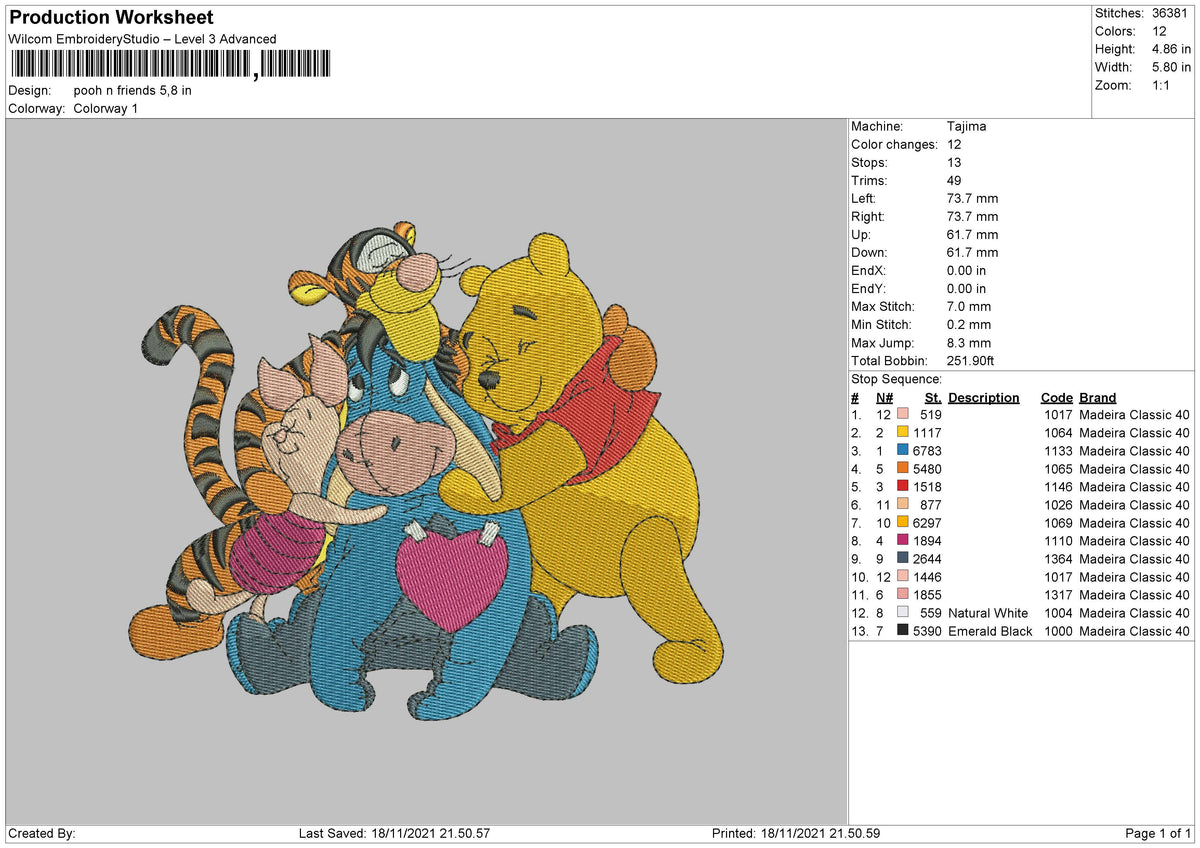The image size is (1200, 848).
Task: Click the EndX value '0.00 in'
Action: (x=966, y=271)
